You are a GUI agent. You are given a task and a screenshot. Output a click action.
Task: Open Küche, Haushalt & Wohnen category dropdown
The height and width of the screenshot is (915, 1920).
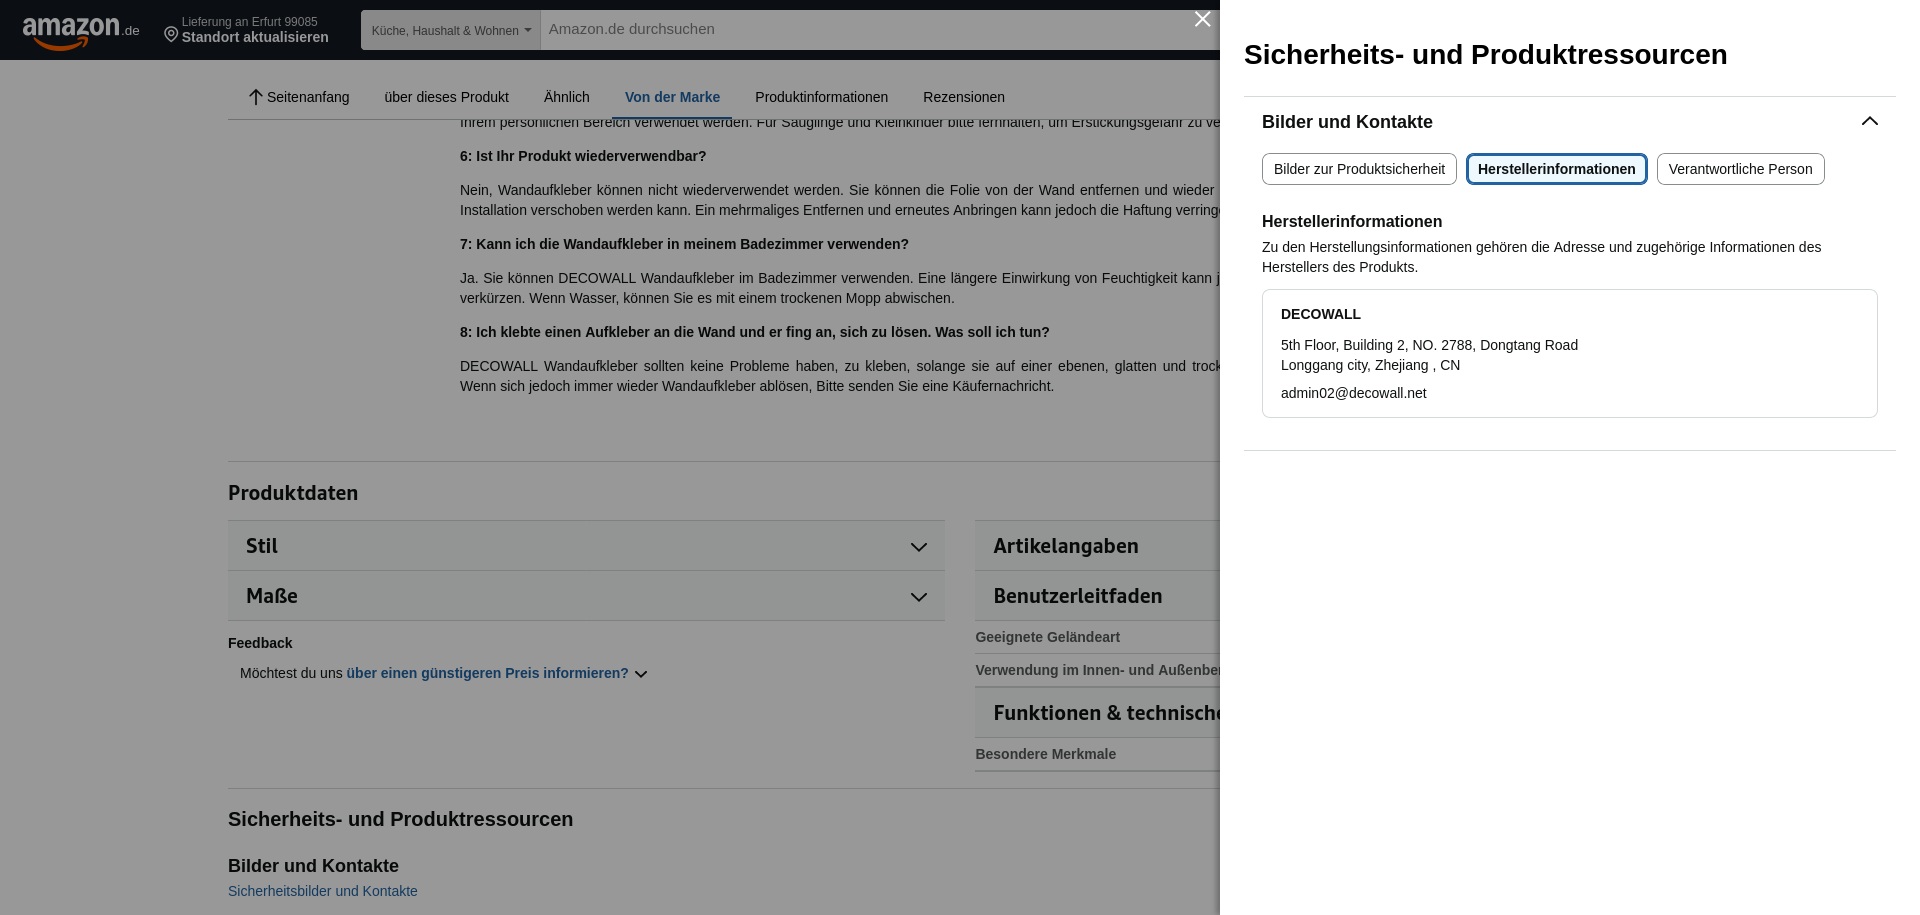(451, 30)
